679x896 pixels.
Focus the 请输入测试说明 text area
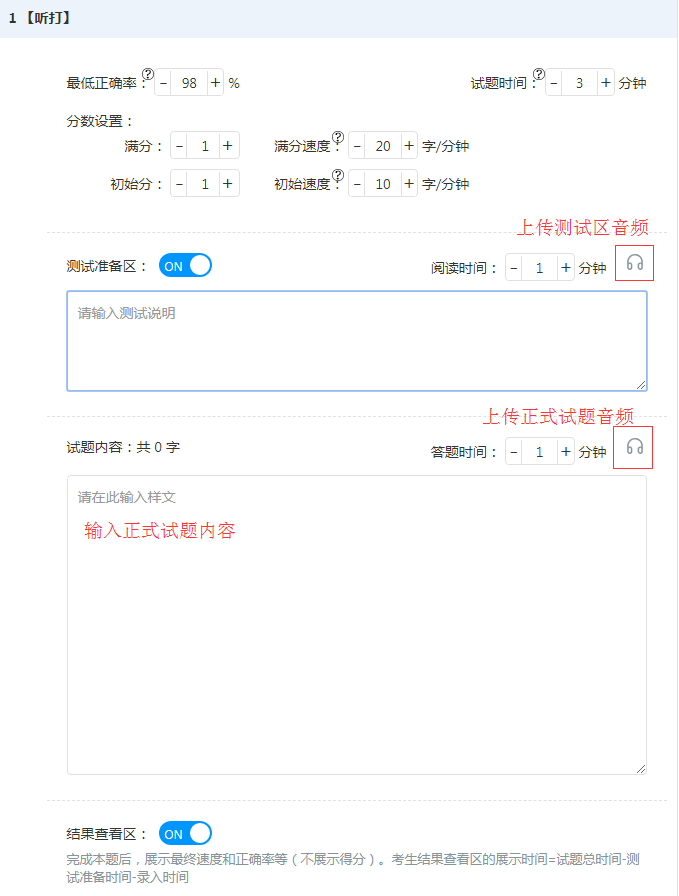357,341
